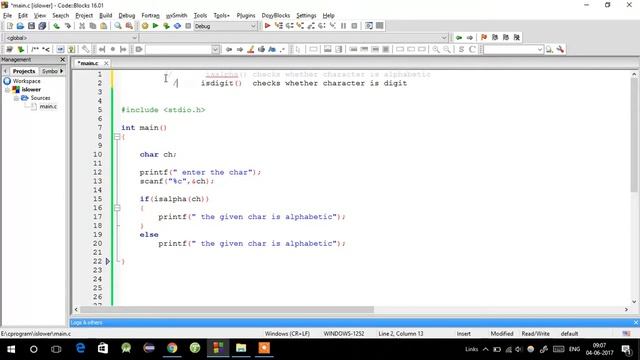
Task: Switch to the Symbols tab in Management
Action: click(x=50, y=71)
